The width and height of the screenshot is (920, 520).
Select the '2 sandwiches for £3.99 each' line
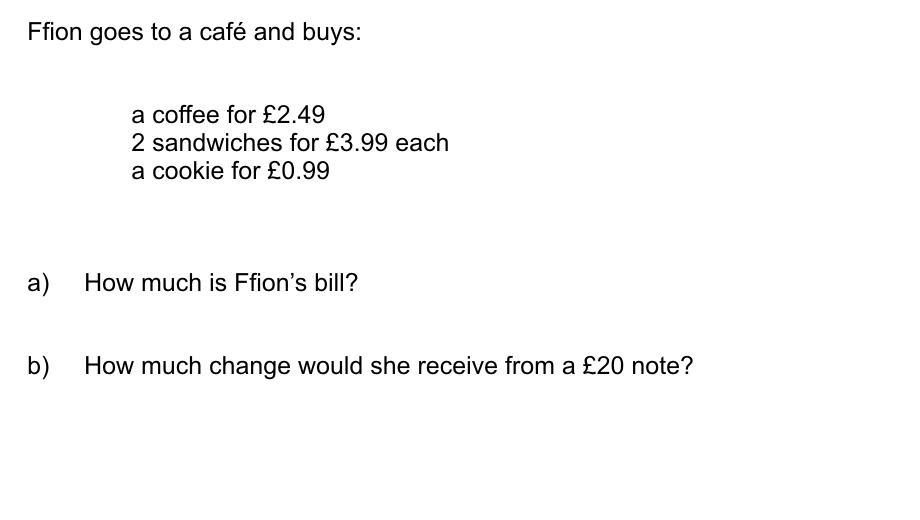290,143
